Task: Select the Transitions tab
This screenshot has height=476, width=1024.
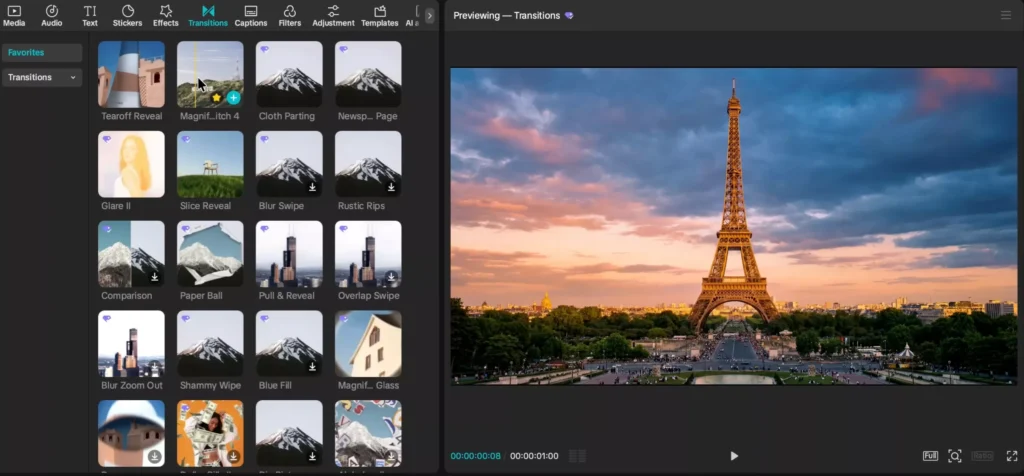Action: click(208, 16)
